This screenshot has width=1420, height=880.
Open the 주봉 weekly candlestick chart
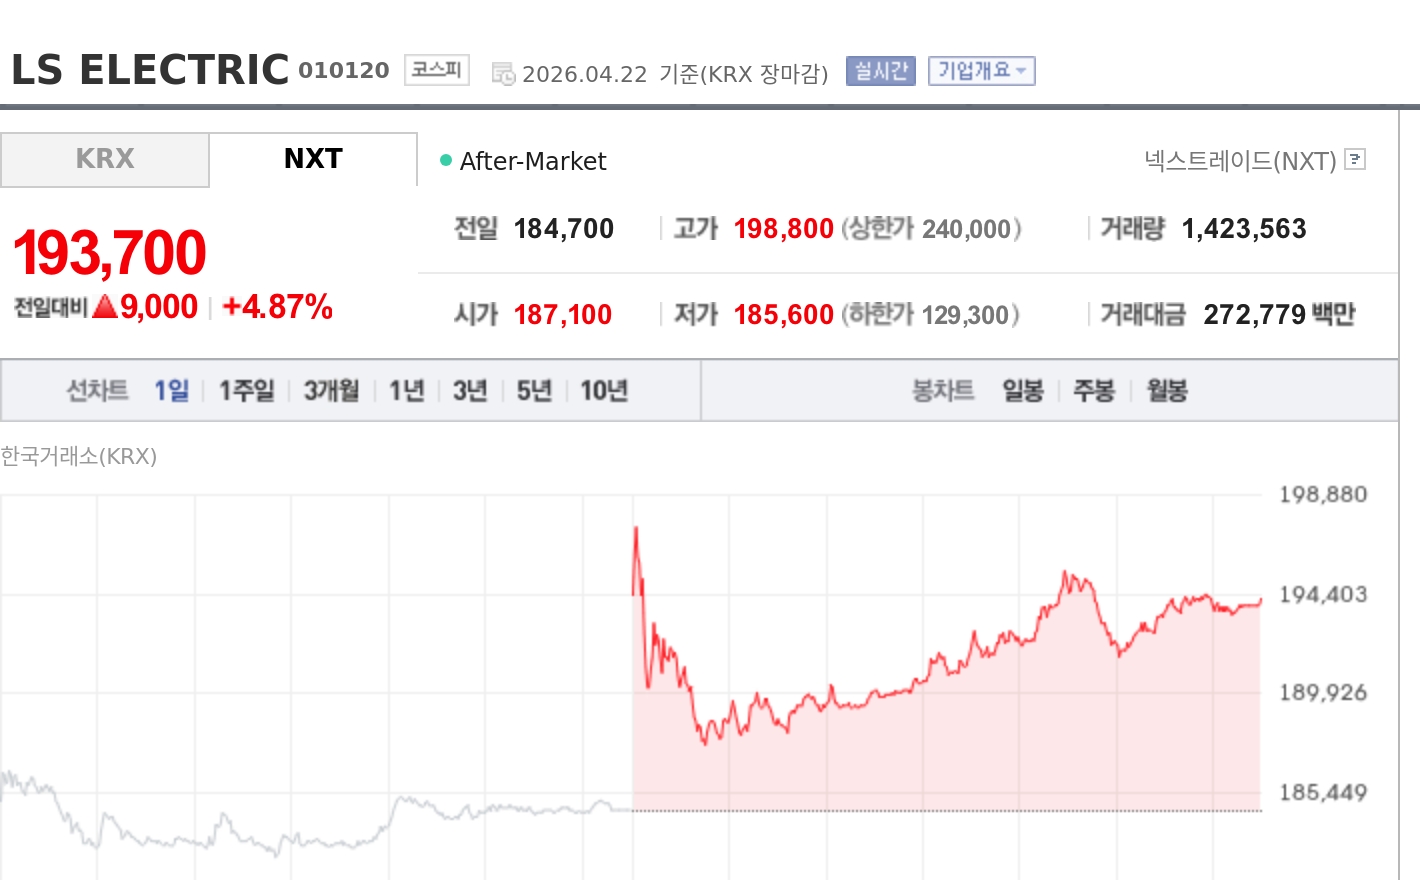point(1094,390)
